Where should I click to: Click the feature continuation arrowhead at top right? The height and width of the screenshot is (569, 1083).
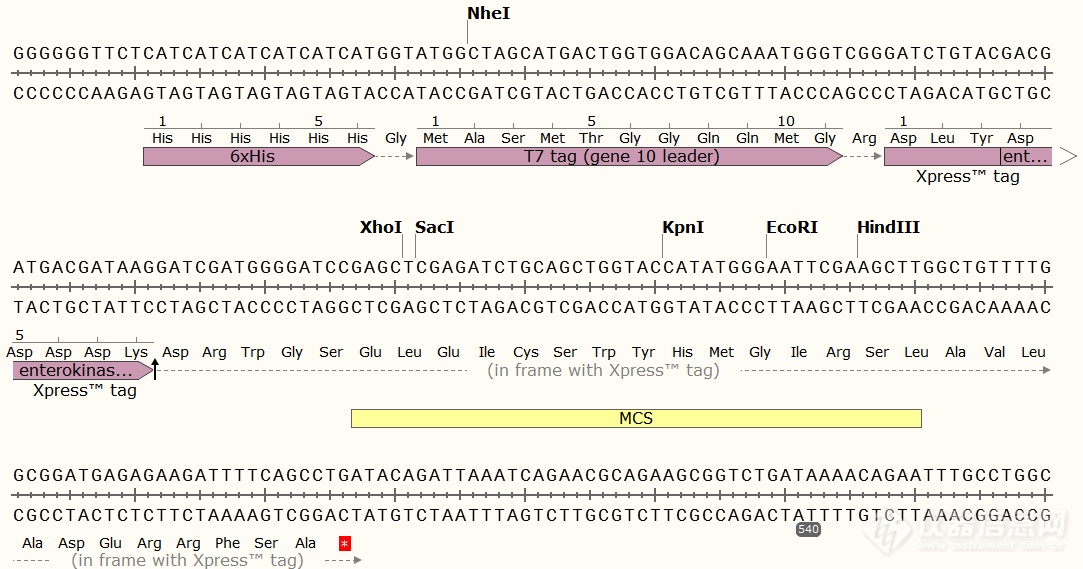pos(1067,156)
